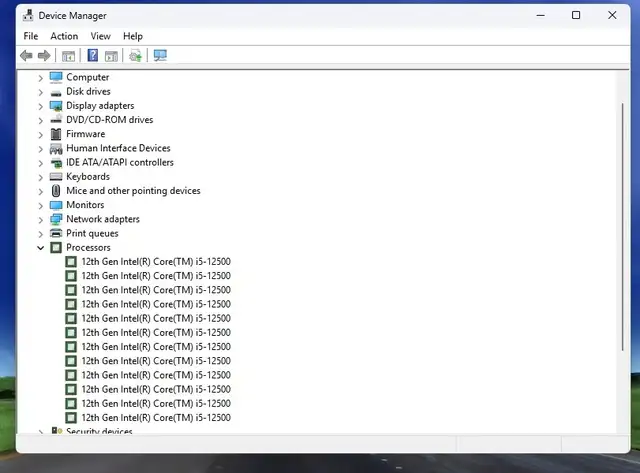The height and width of the screenshot is (473, 640).
Task: Select the IDE ATA/ATAPI controllers label
Action: tap(120, 162)
